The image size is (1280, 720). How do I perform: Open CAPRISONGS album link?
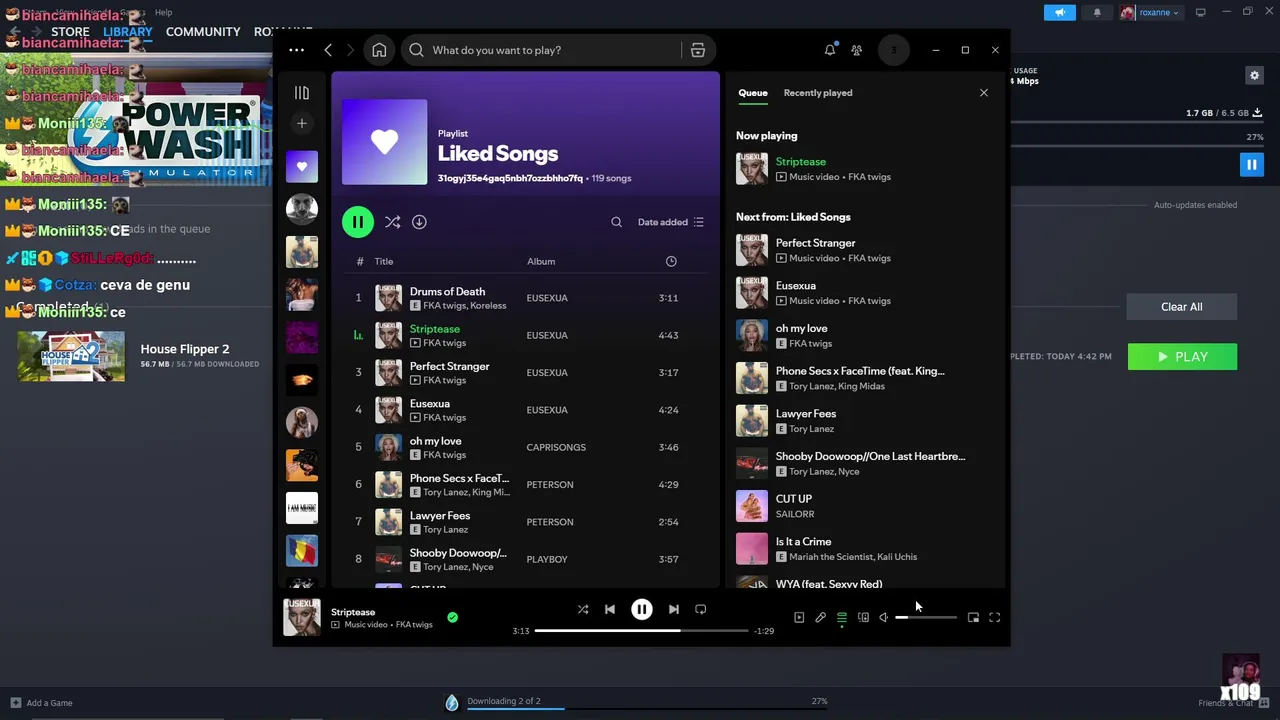click(x=556, y=447)
